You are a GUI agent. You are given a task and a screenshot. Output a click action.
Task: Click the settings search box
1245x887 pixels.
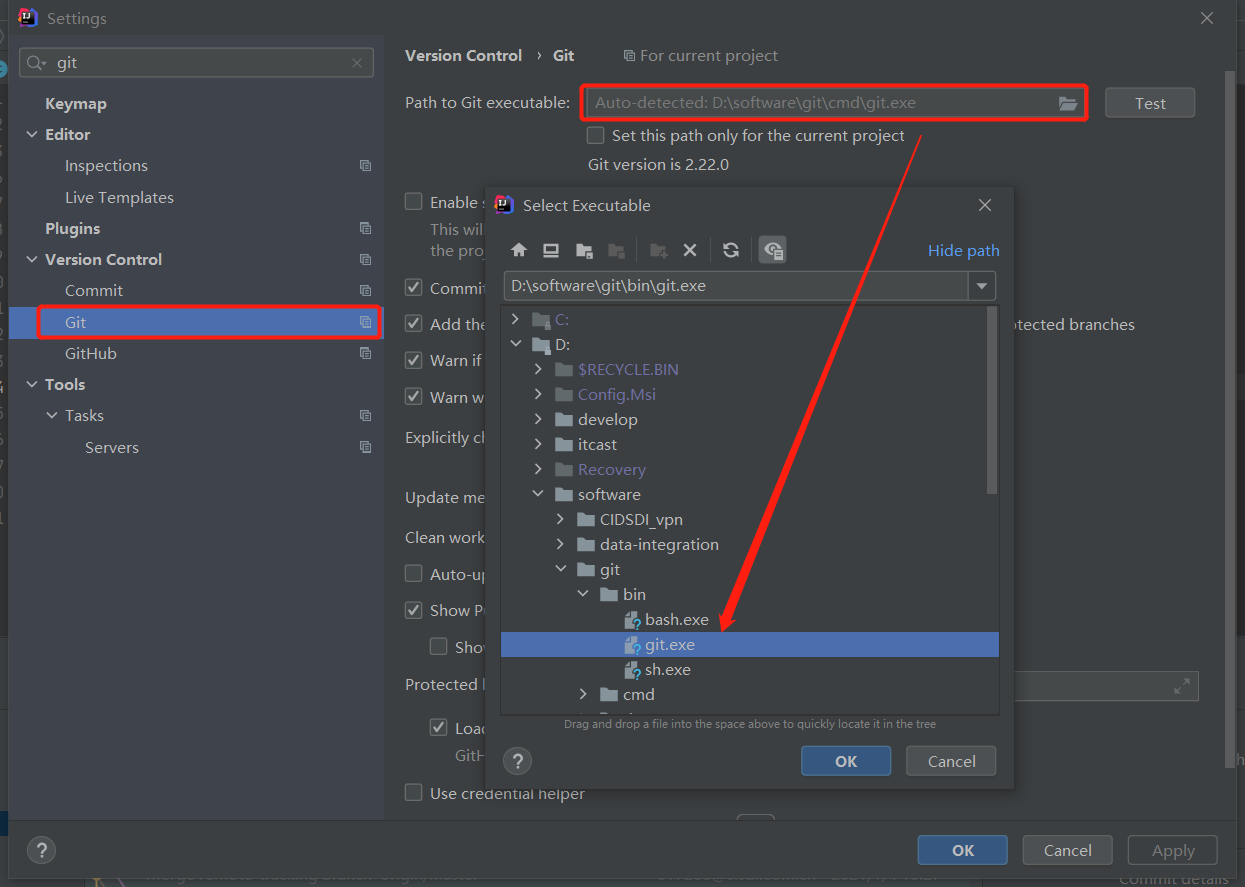pos(197,63)
